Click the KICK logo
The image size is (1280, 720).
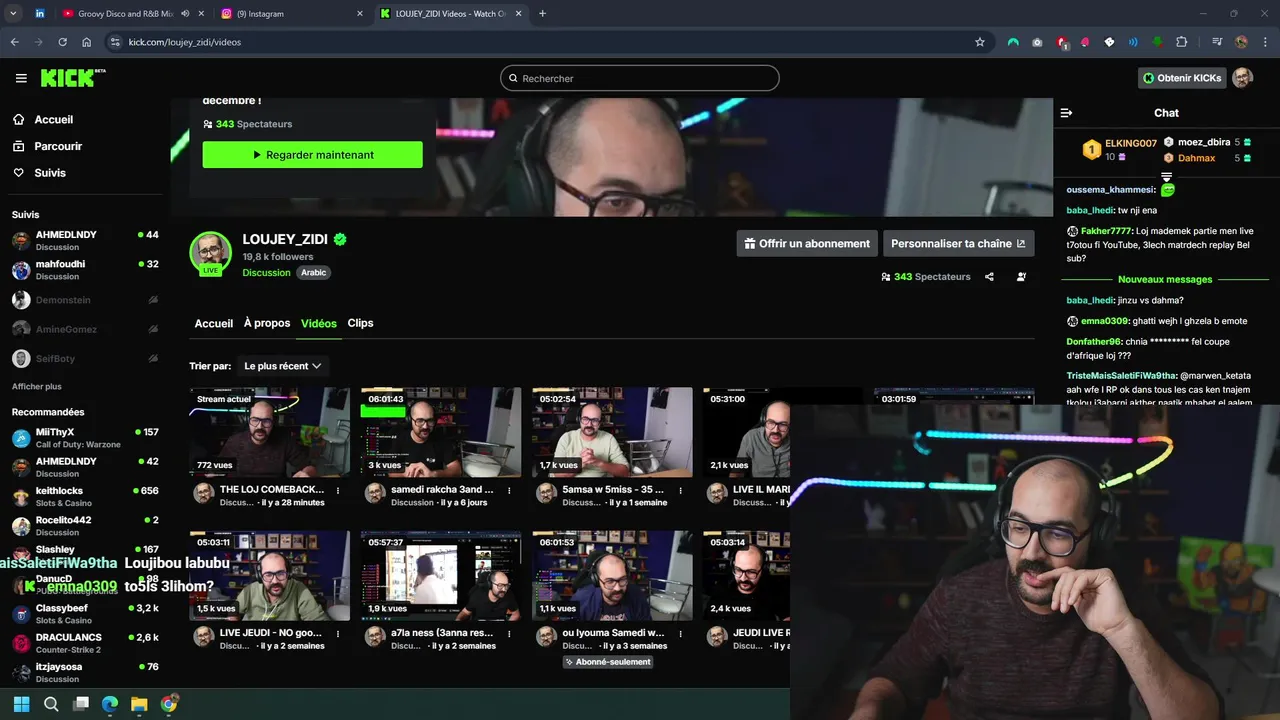(72, 78)
